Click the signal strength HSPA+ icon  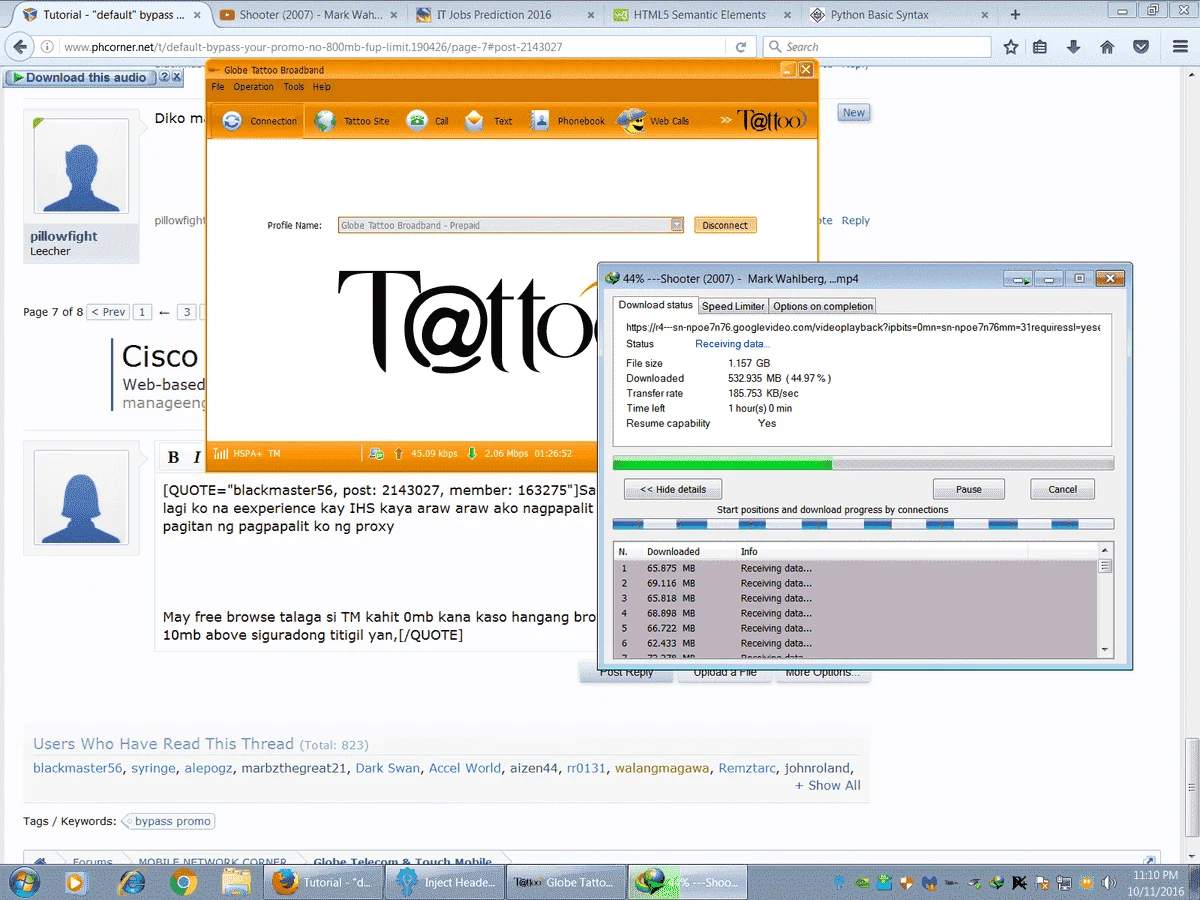tap(221, 454)
